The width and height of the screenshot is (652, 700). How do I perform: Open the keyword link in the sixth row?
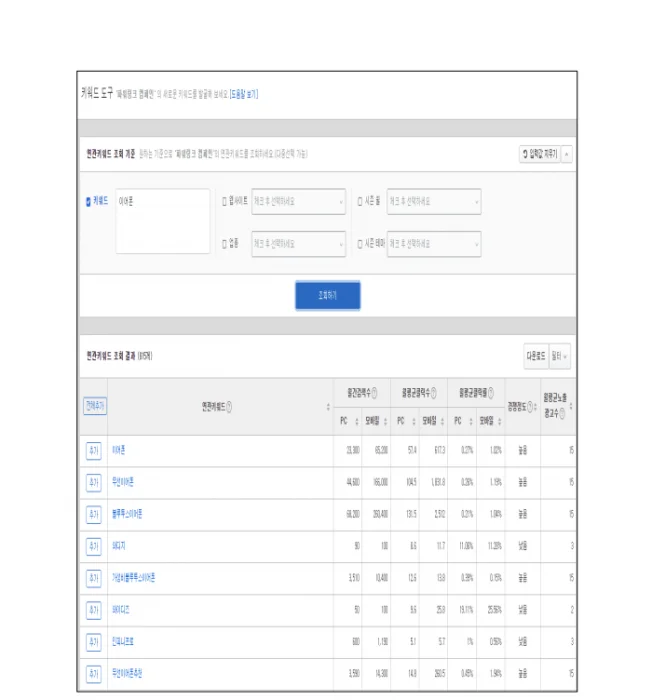pyautogui.click(x=121, y=609)
